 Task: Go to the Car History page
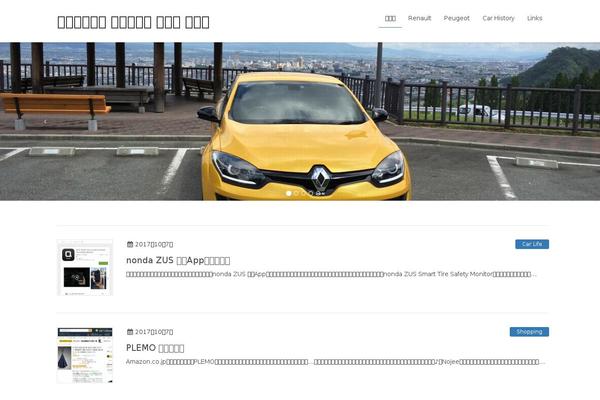pos(498,18)
